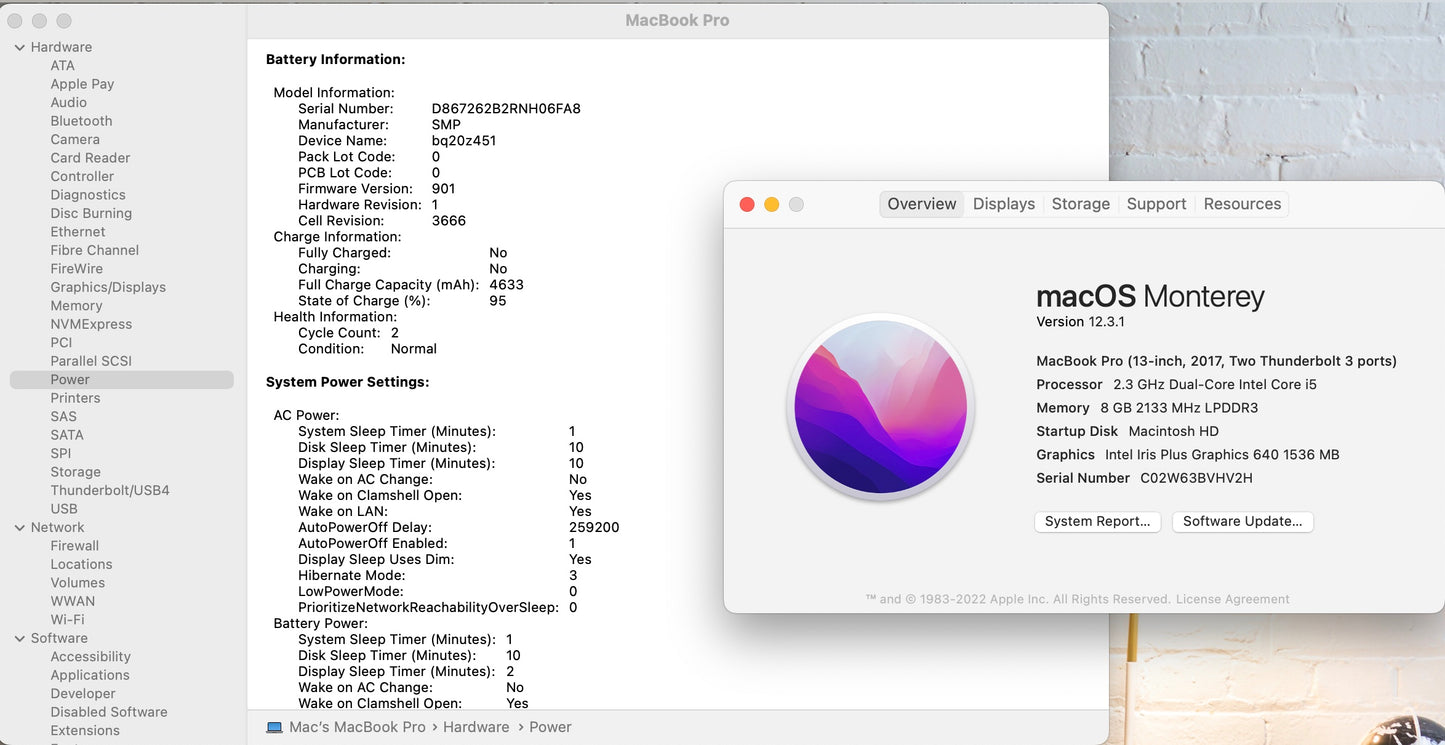1445x745 pixels.
Task: Click the laptop icon in path bar
Action: (x=274, y=727)
